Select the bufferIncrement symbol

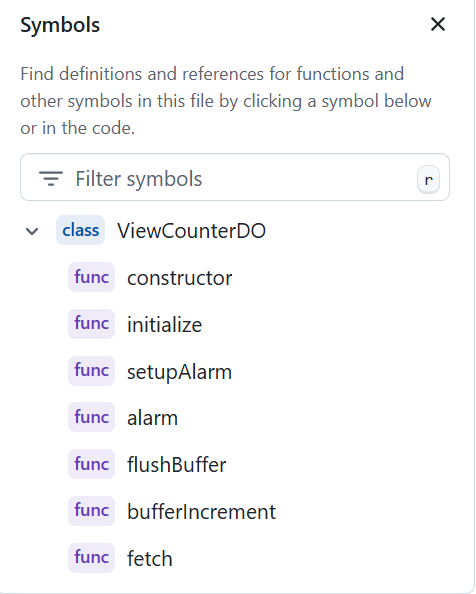tap(201, 512)
